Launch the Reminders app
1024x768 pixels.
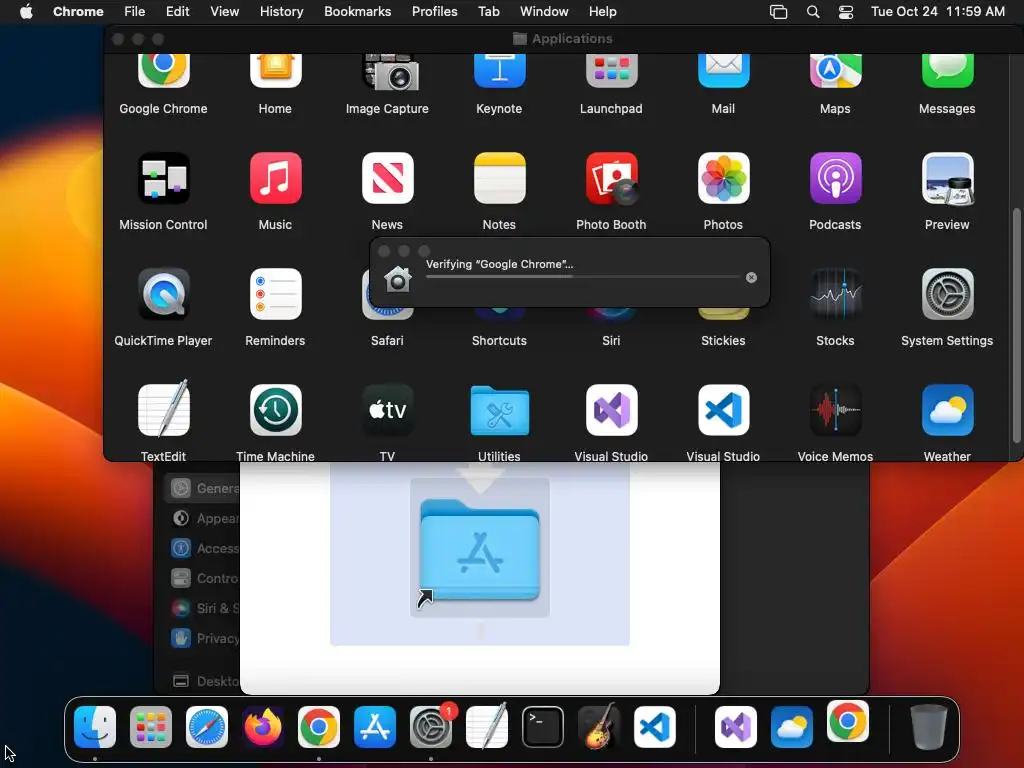coord(276,294)
